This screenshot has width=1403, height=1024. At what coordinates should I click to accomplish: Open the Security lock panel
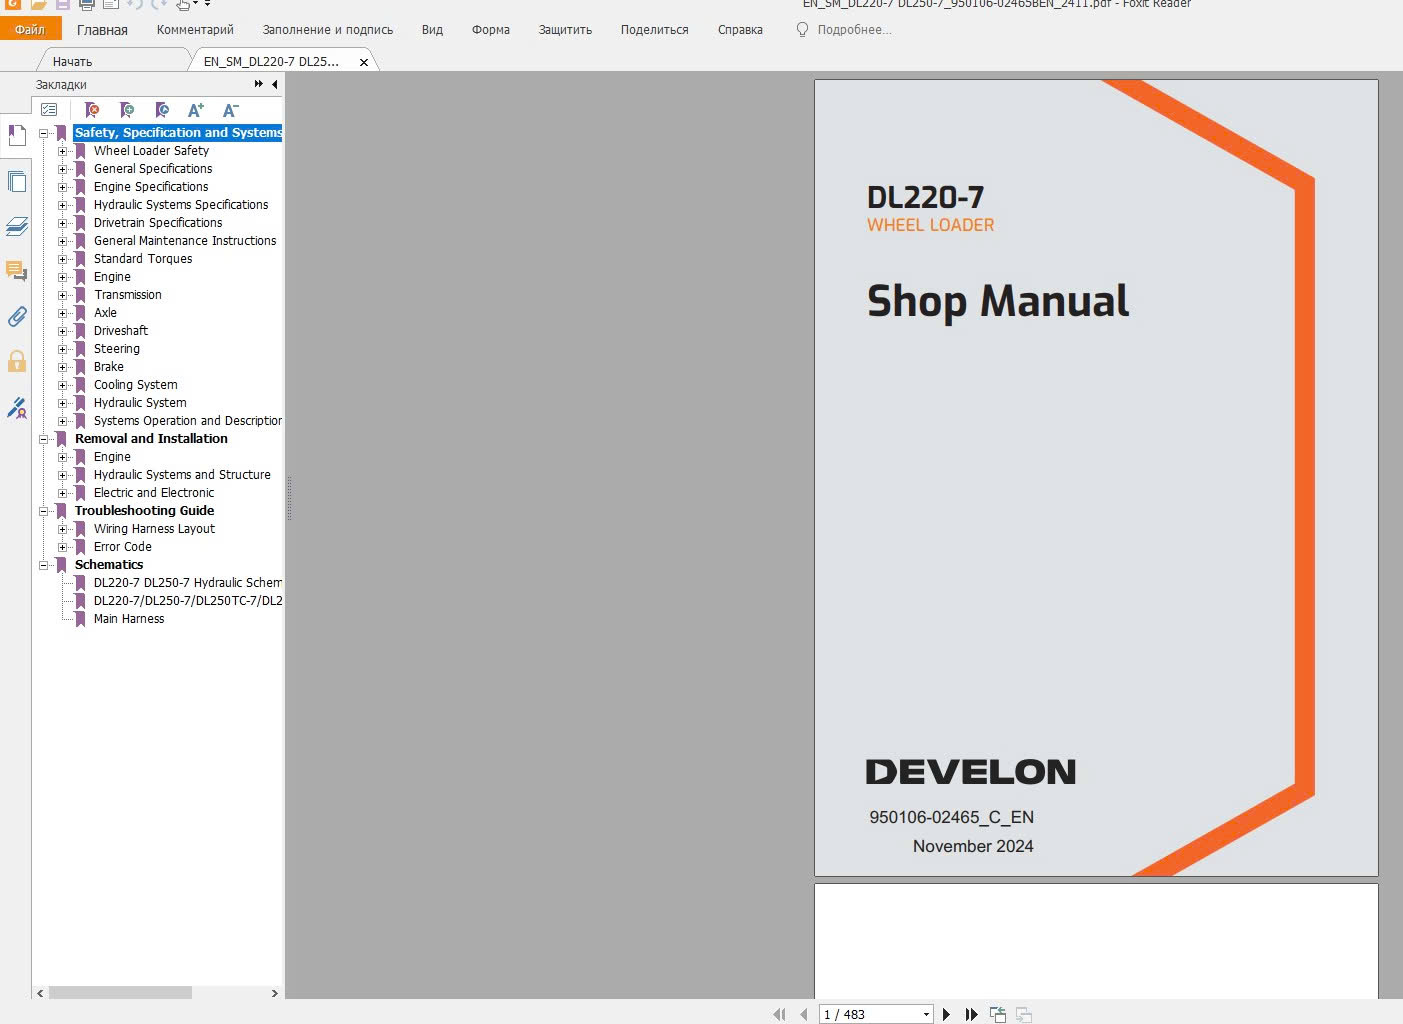[17, 361]
